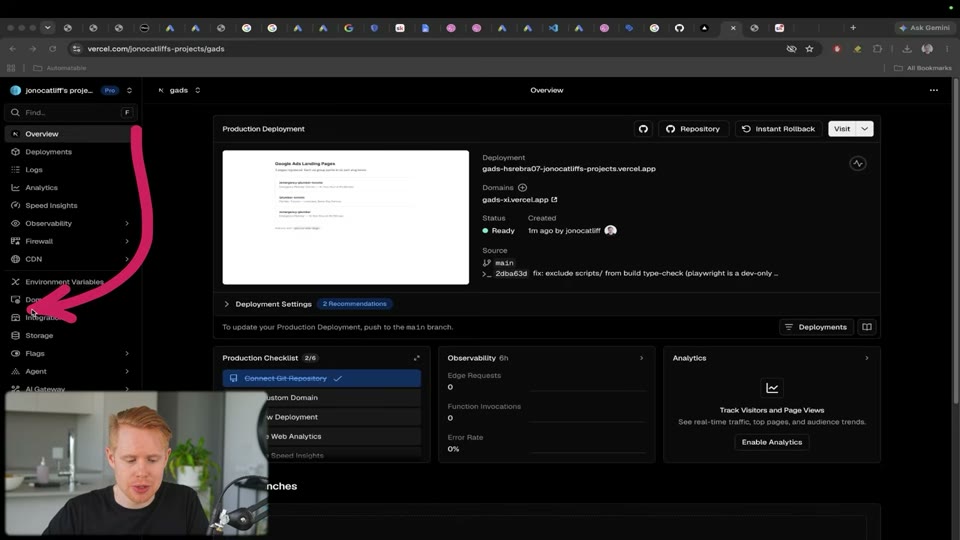The height and width of the screenshot is (540, 960).
Task: Click the page vertical scrollbar
Action: click(955, 242)
